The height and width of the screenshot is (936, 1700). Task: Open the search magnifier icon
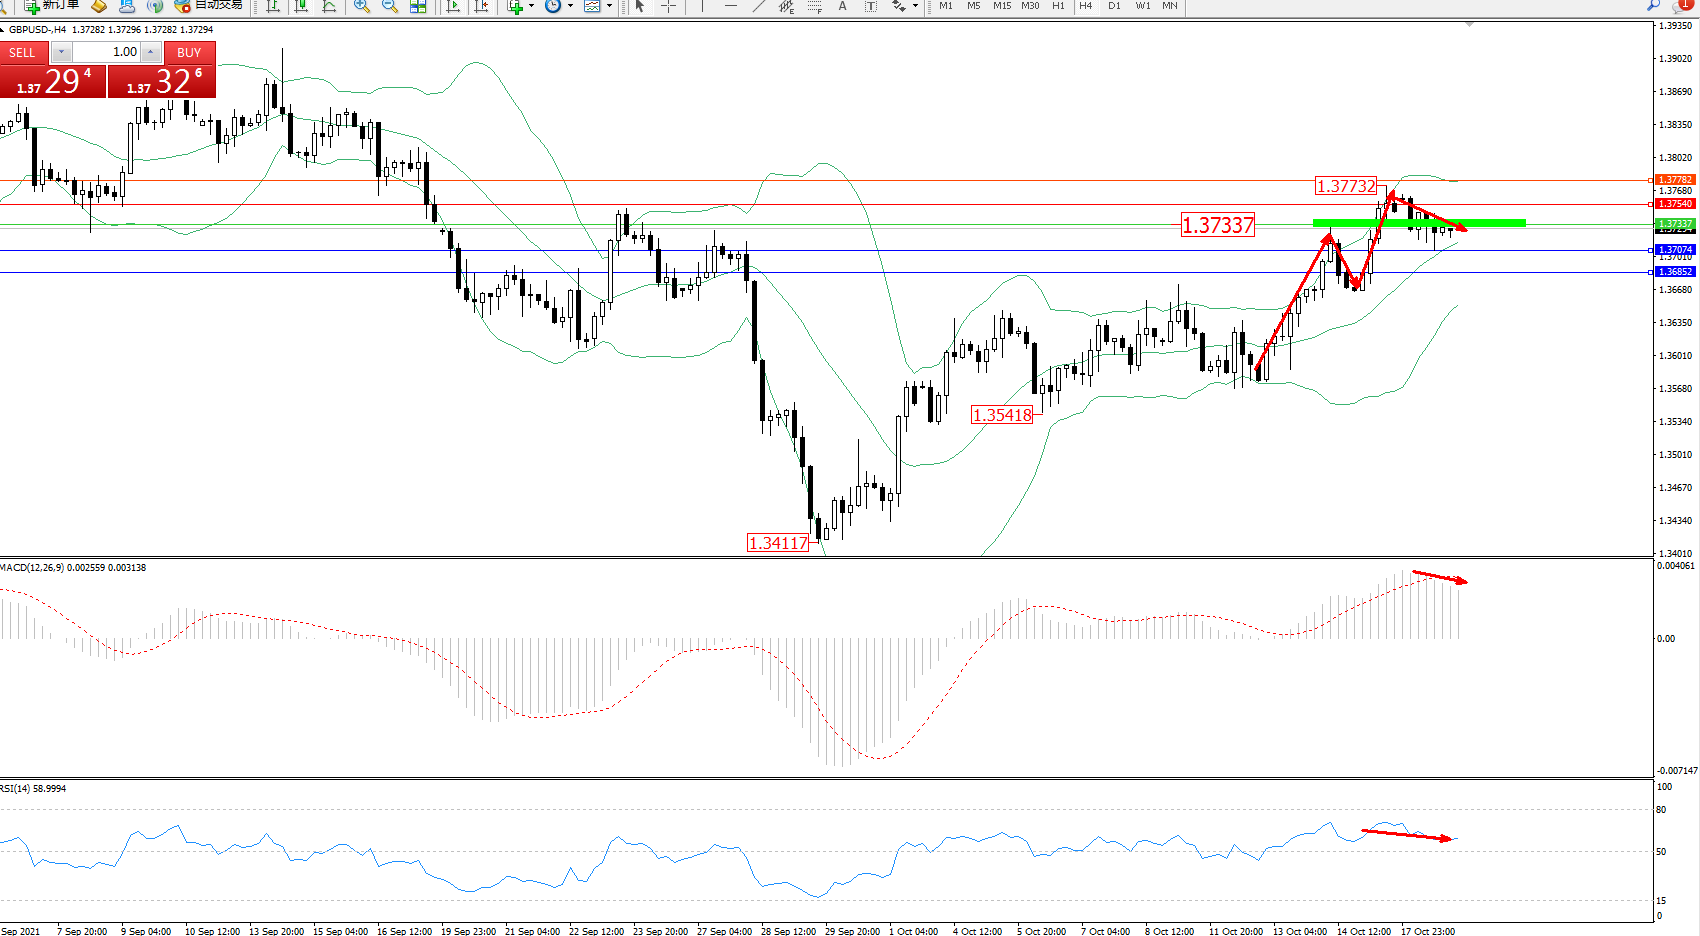pyautogui.click(x=1653, y=6)
